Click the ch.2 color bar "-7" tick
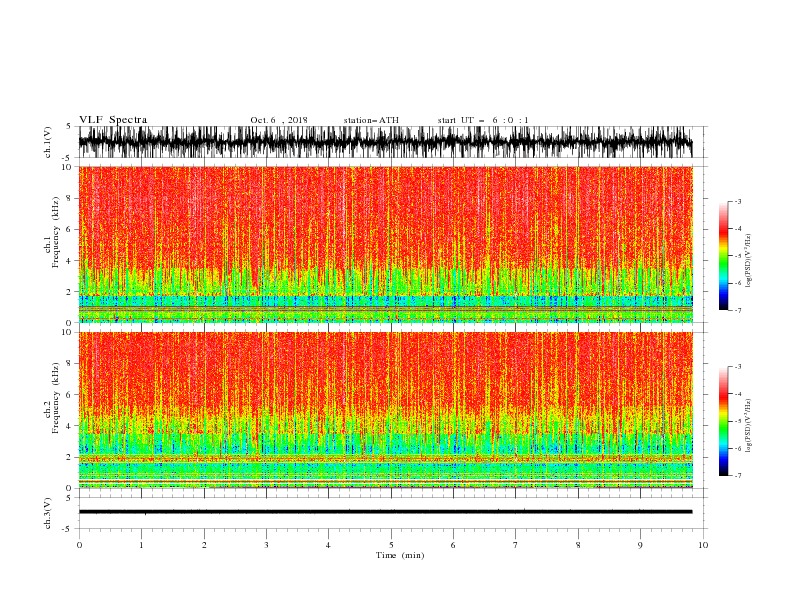The height and width of the screenshot is (612, 792). [x=738, y=475]
